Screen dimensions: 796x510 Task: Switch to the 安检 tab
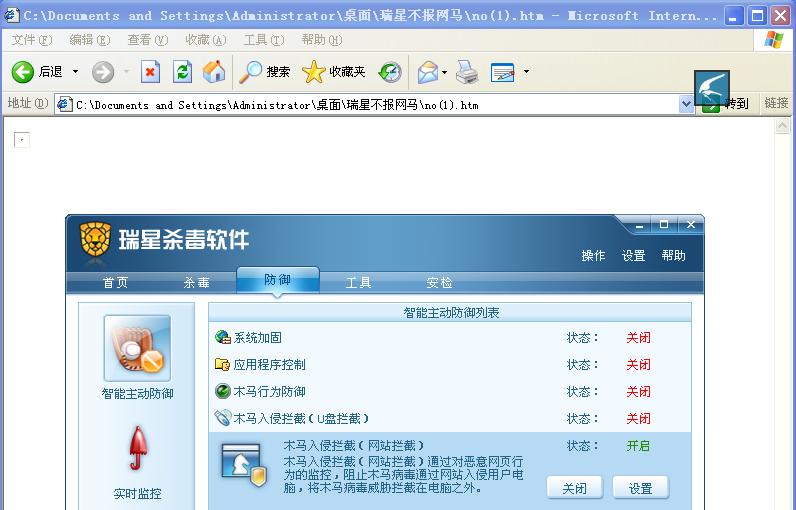click(439, 283)
